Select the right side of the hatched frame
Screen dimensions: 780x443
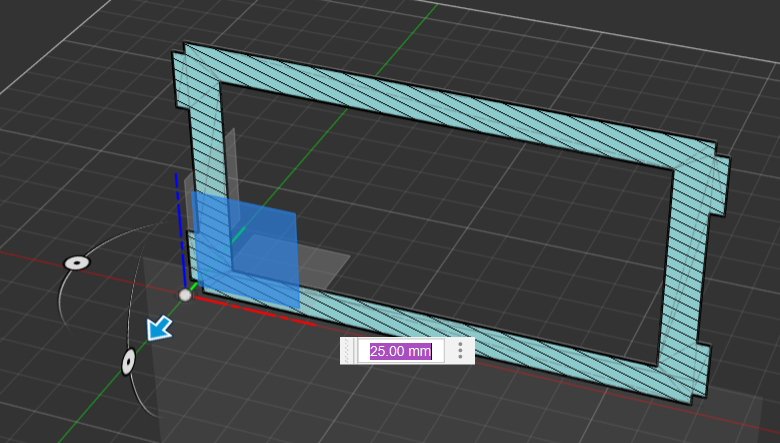pyautogui.click(x=692, y=270)
